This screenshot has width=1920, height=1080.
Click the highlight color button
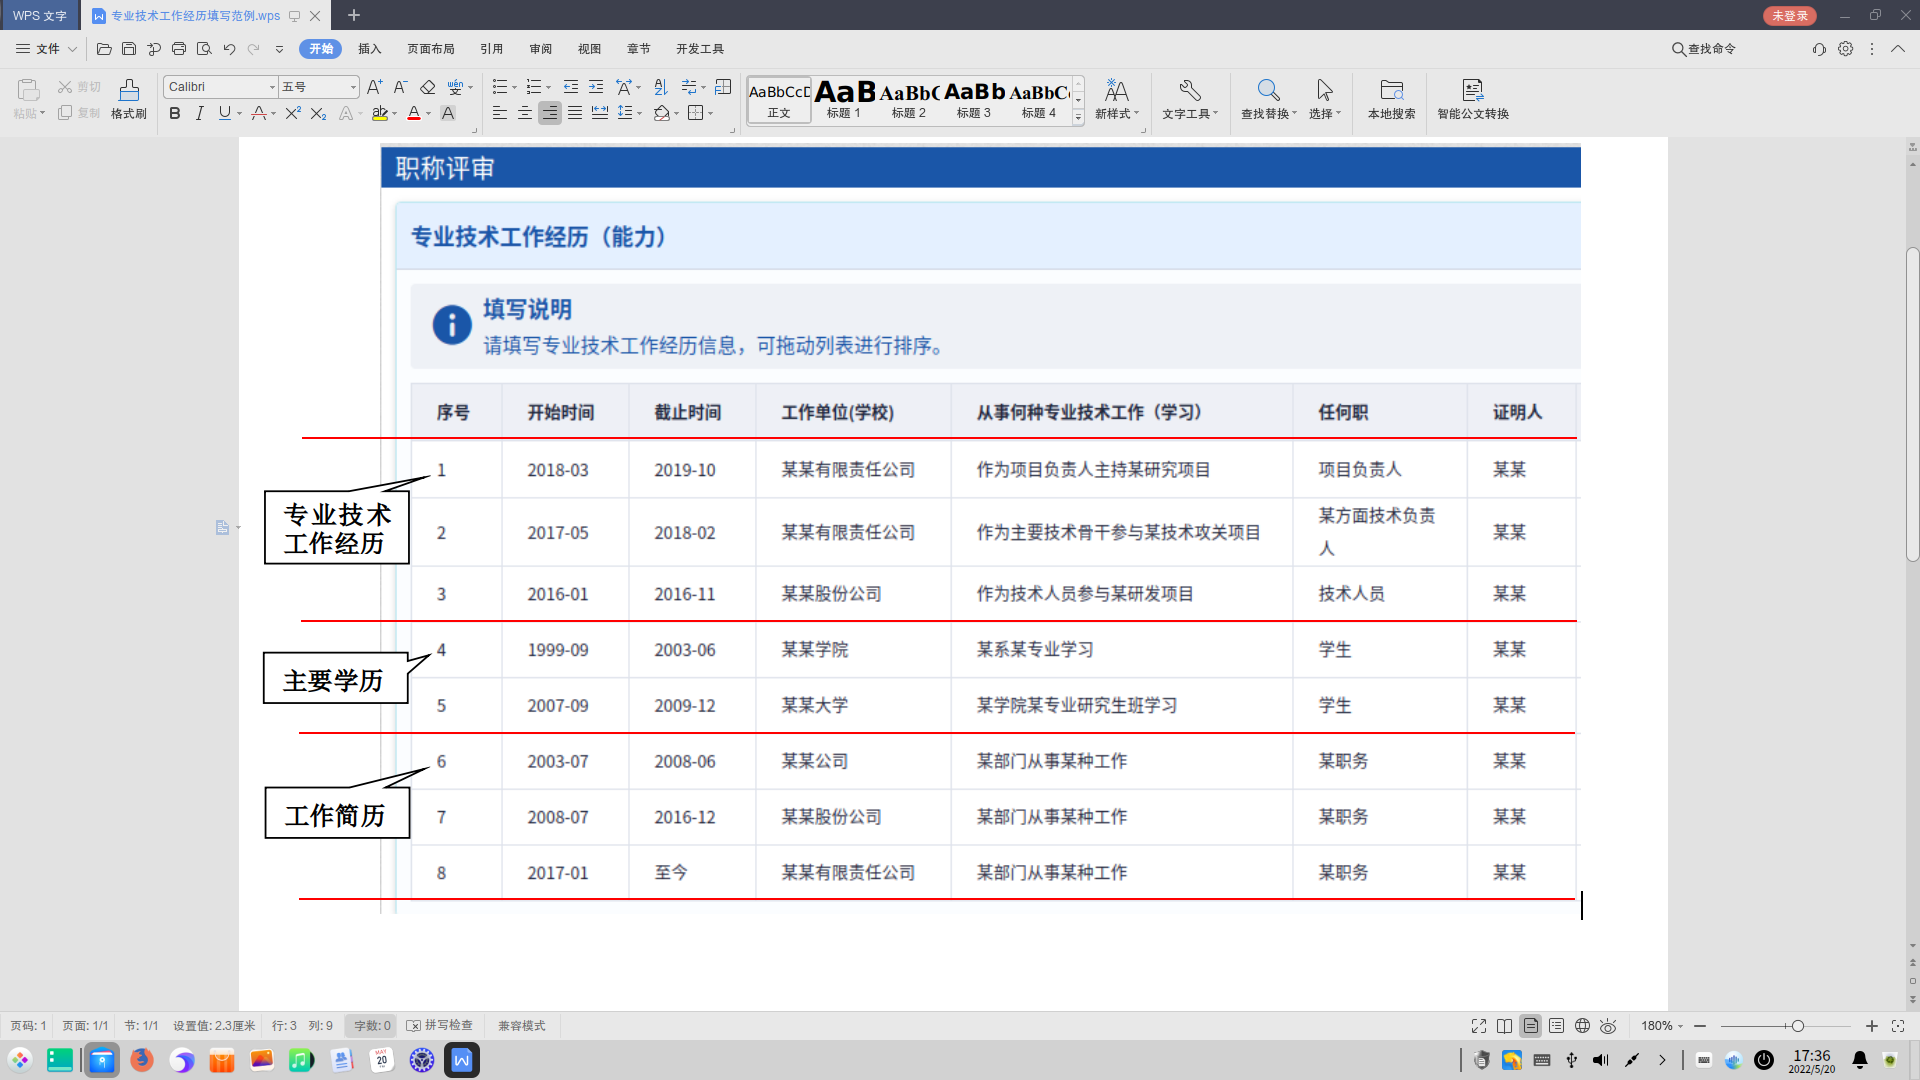[379, 113]
